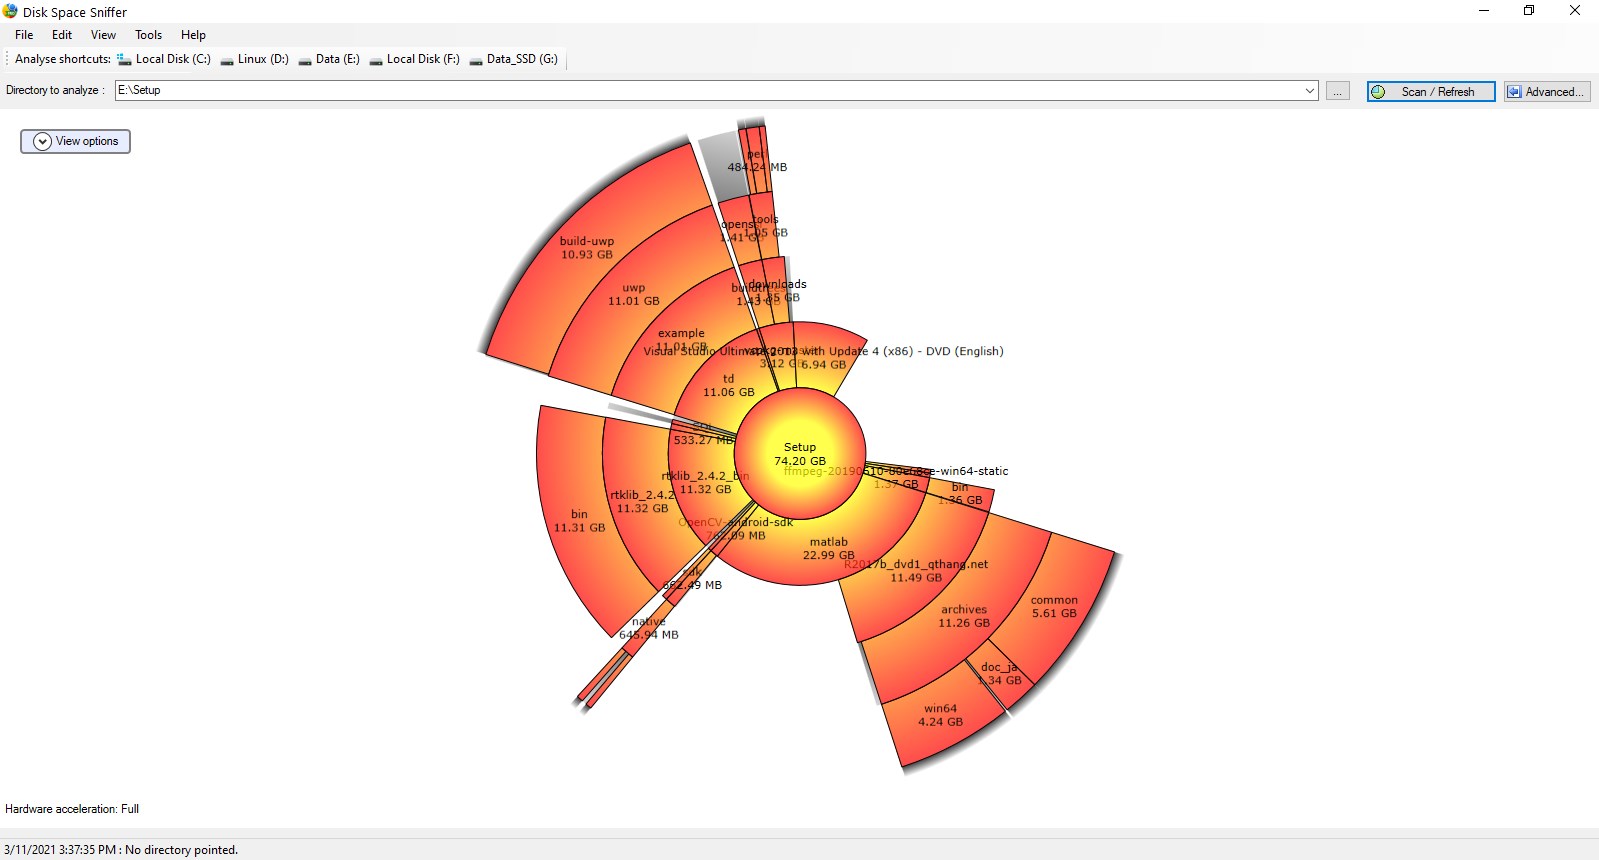Select the win64 4.24 GB segment
This screenshot has width=1599, height=860.
940,714
